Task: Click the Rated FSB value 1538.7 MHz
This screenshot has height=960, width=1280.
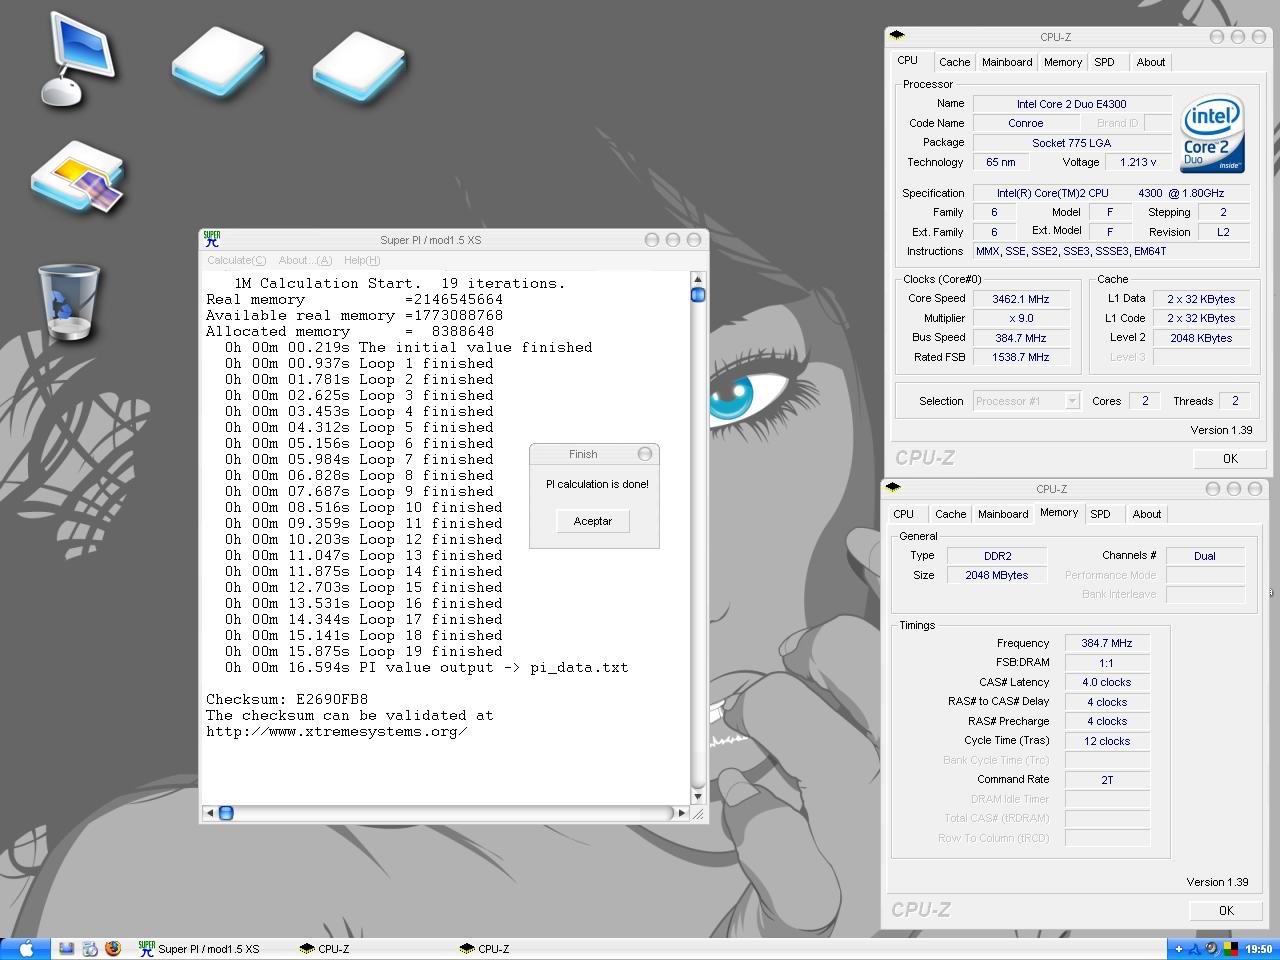Action: pos(1021,357)
